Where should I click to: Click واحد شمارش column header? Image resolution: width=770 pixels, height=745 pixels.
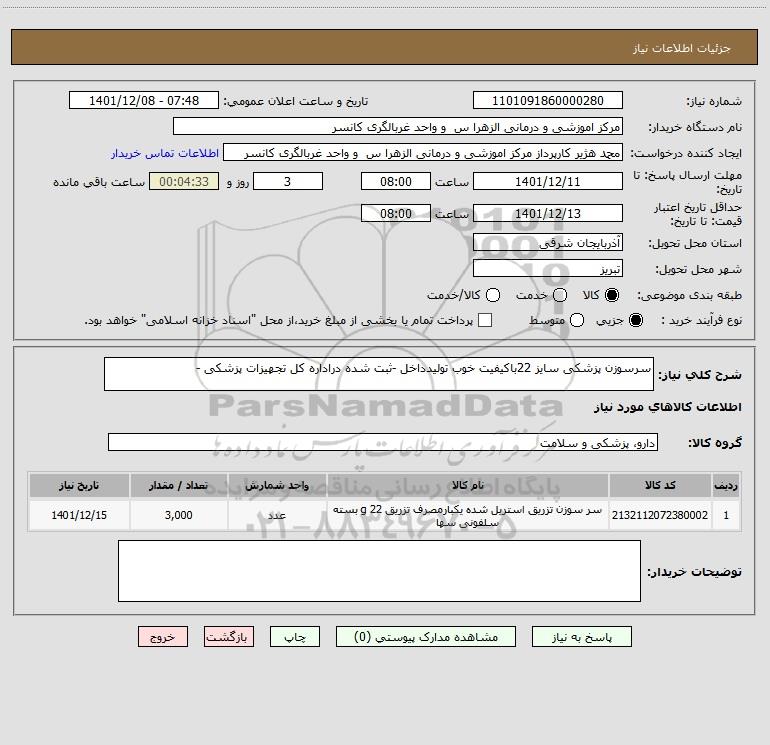[277, 485]
